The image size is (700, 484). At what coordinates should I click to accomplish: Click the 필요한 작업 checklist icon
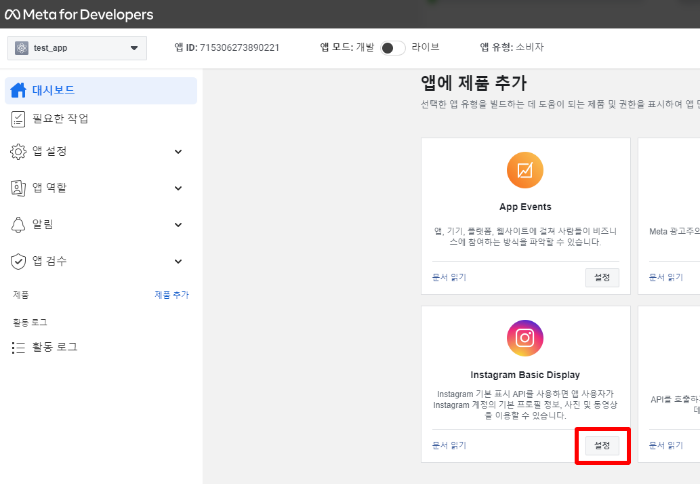pyautogui.click(x=18, y=119)
